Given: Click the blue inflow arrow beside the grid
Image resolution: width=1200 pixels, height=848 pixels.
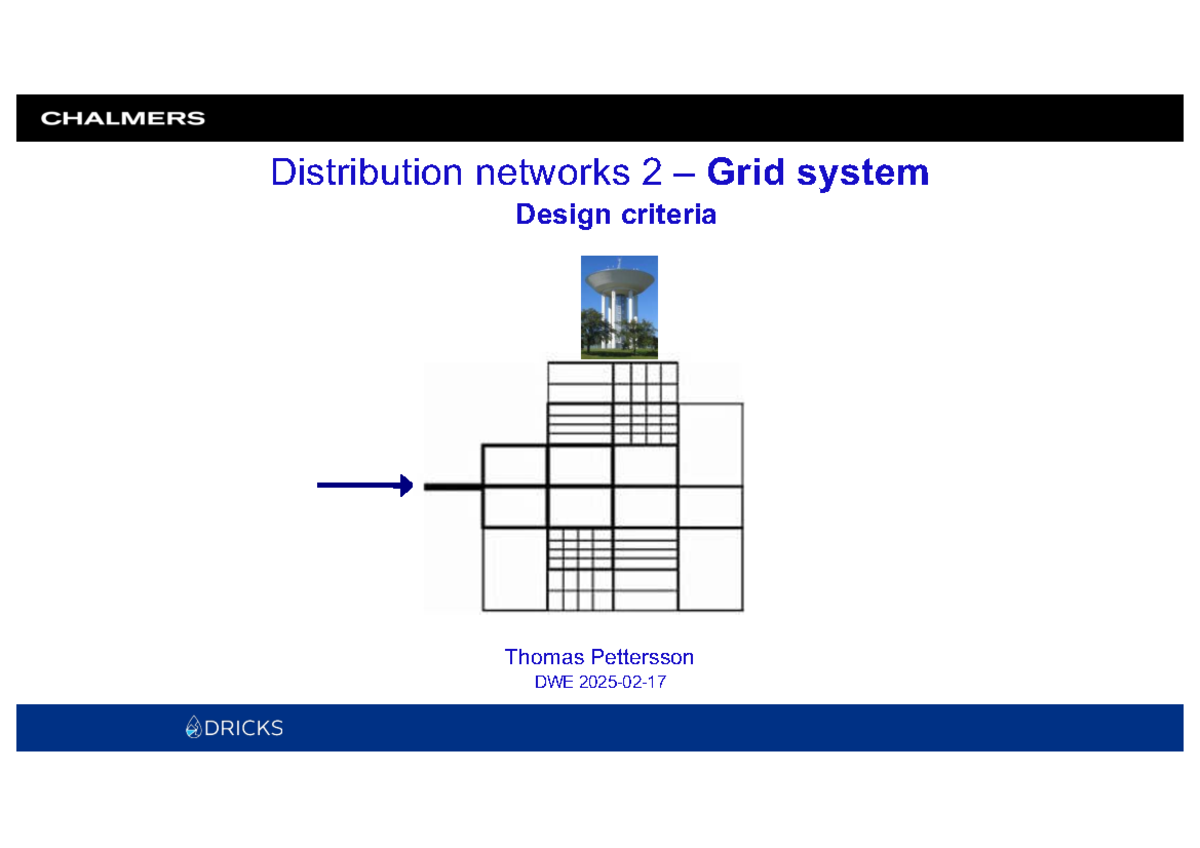Looking at the screenshot, I should (x=365, y=486).
